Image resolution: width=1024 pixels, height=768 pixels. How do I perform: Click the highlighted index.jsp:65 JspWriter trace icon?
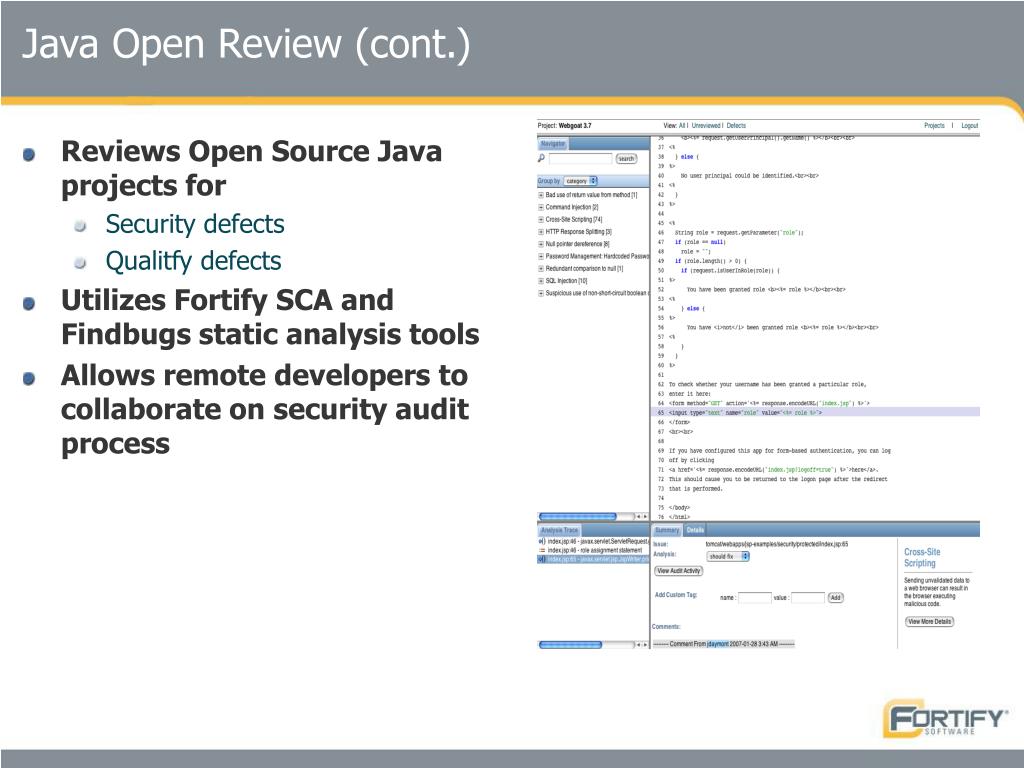541,560
